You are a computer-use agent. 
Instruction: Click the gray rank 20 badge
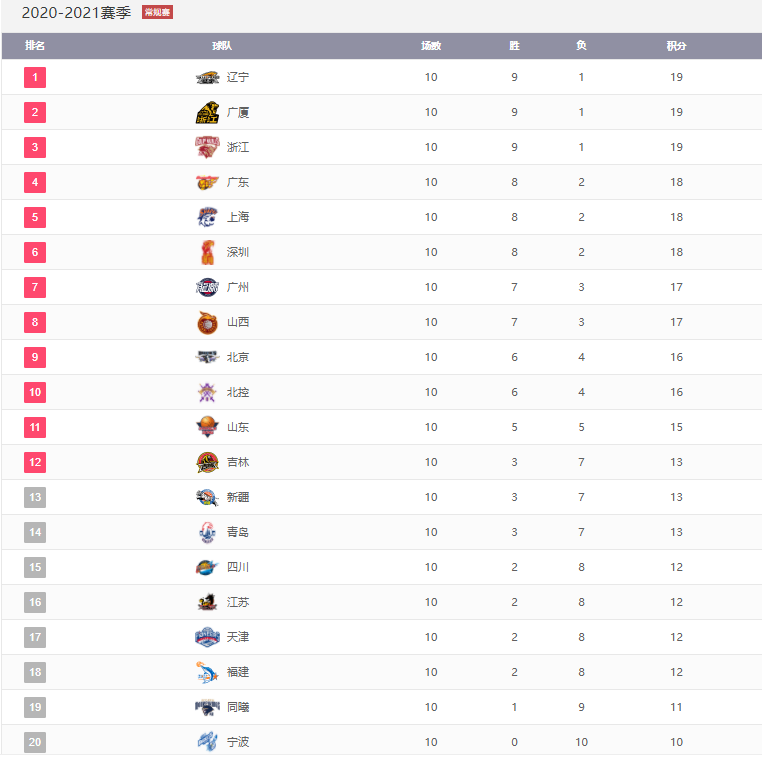coord(35,742)
